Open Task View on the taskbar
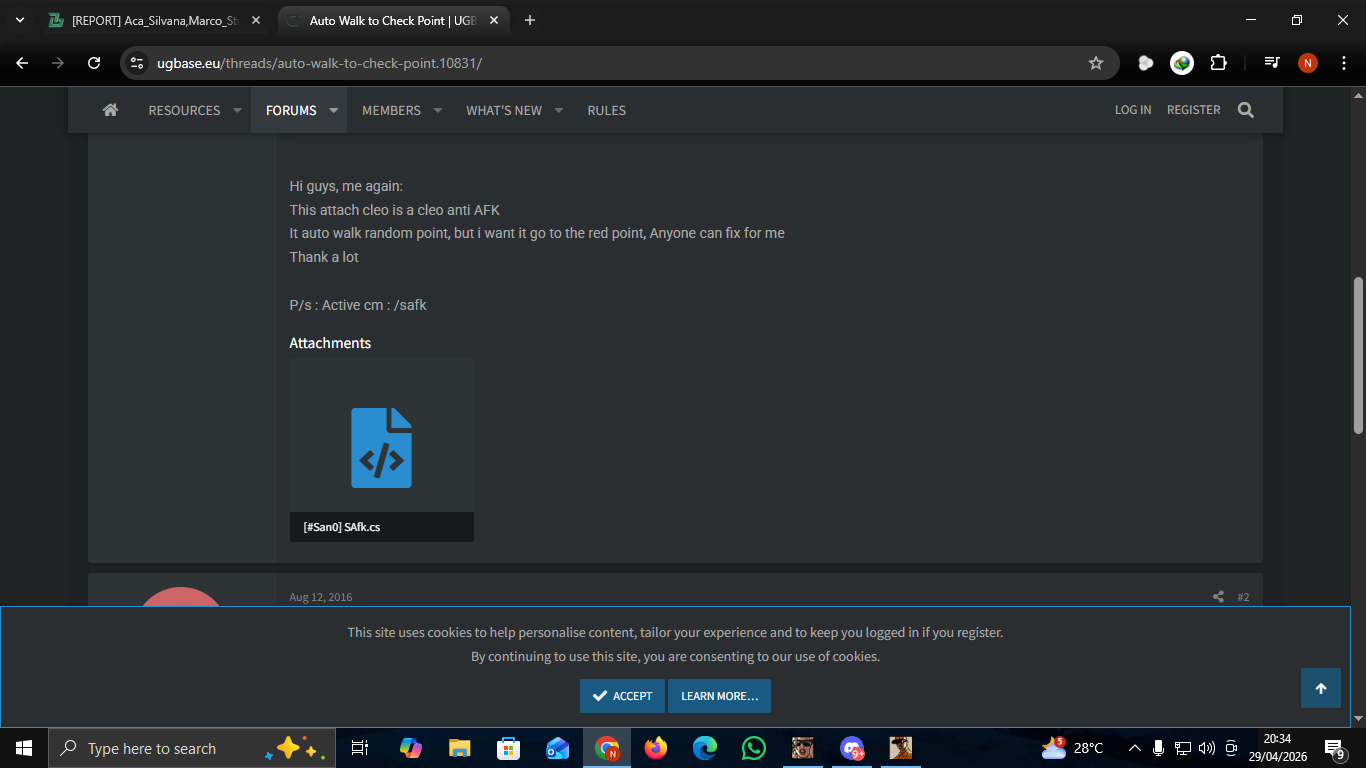Viewport: 1366px width, 768px height. tap(360, 748)
